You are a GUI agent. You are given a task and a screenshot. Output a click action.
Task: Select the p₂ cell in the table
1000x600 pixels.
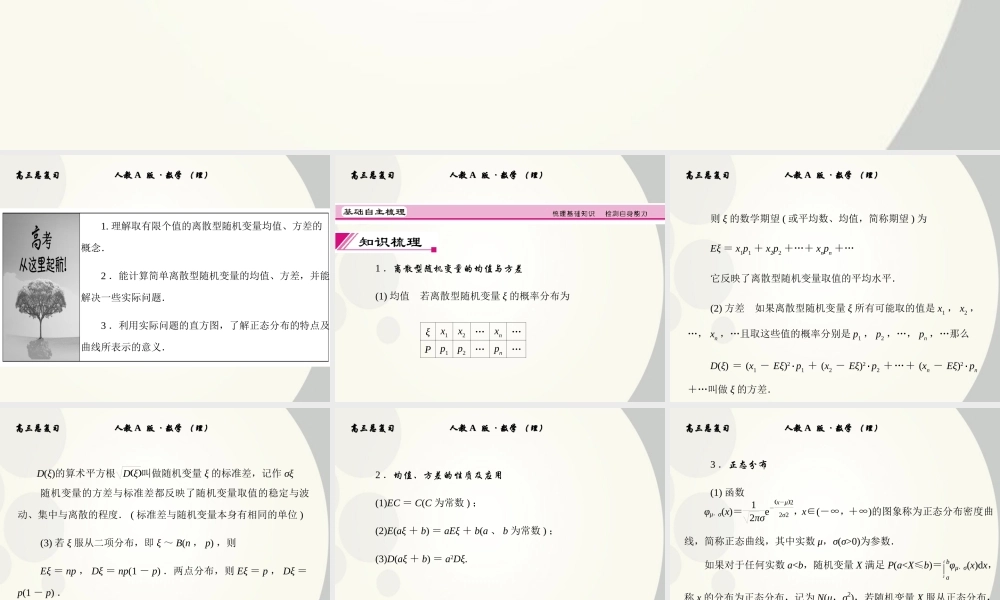[x=461, y=349]
